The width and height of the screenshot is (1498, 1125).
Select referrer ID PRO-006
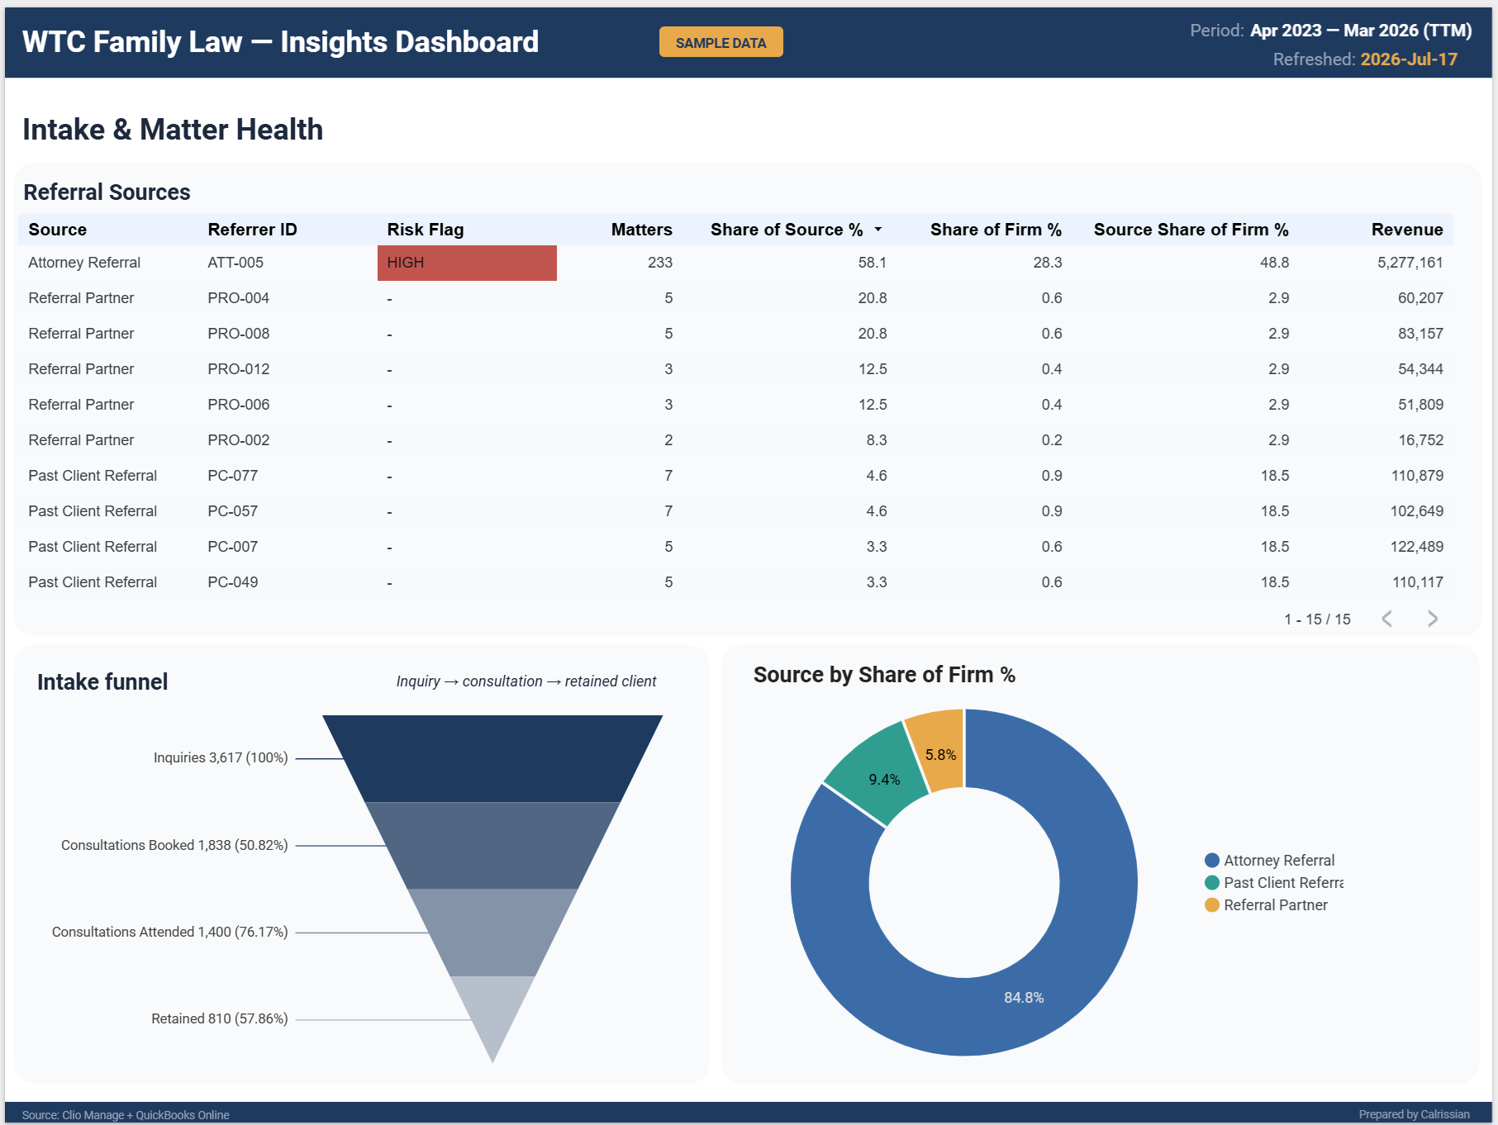pyautogui.click(x=238, y=405)
